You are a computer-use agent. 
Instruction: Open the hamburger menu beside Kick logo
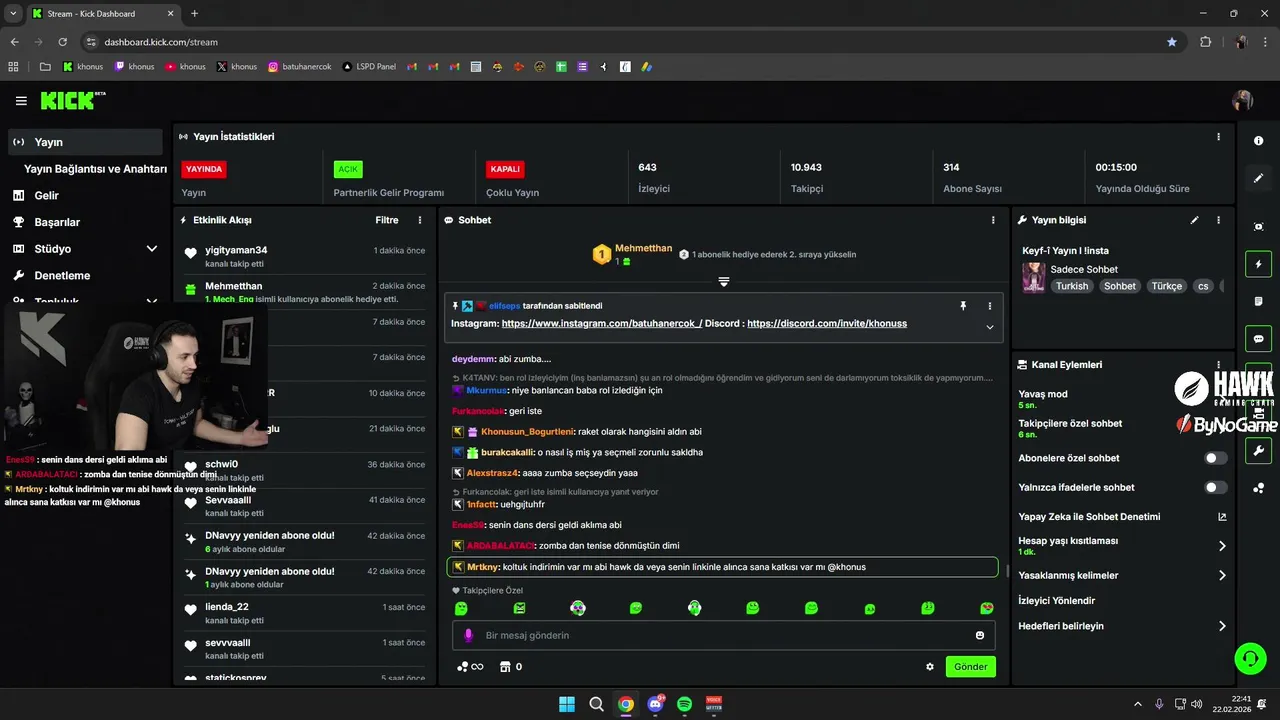[x=21, y=101]
